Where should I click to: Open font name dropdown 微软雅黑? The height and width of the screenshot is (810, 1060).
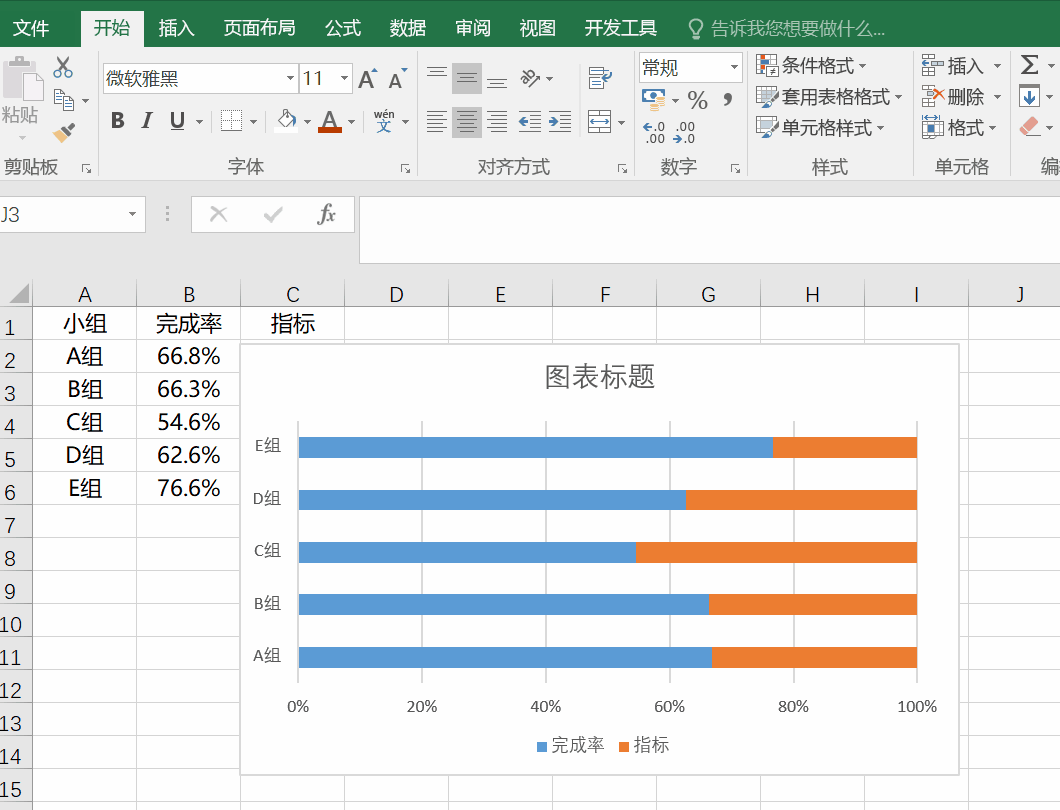coord(290,78)
